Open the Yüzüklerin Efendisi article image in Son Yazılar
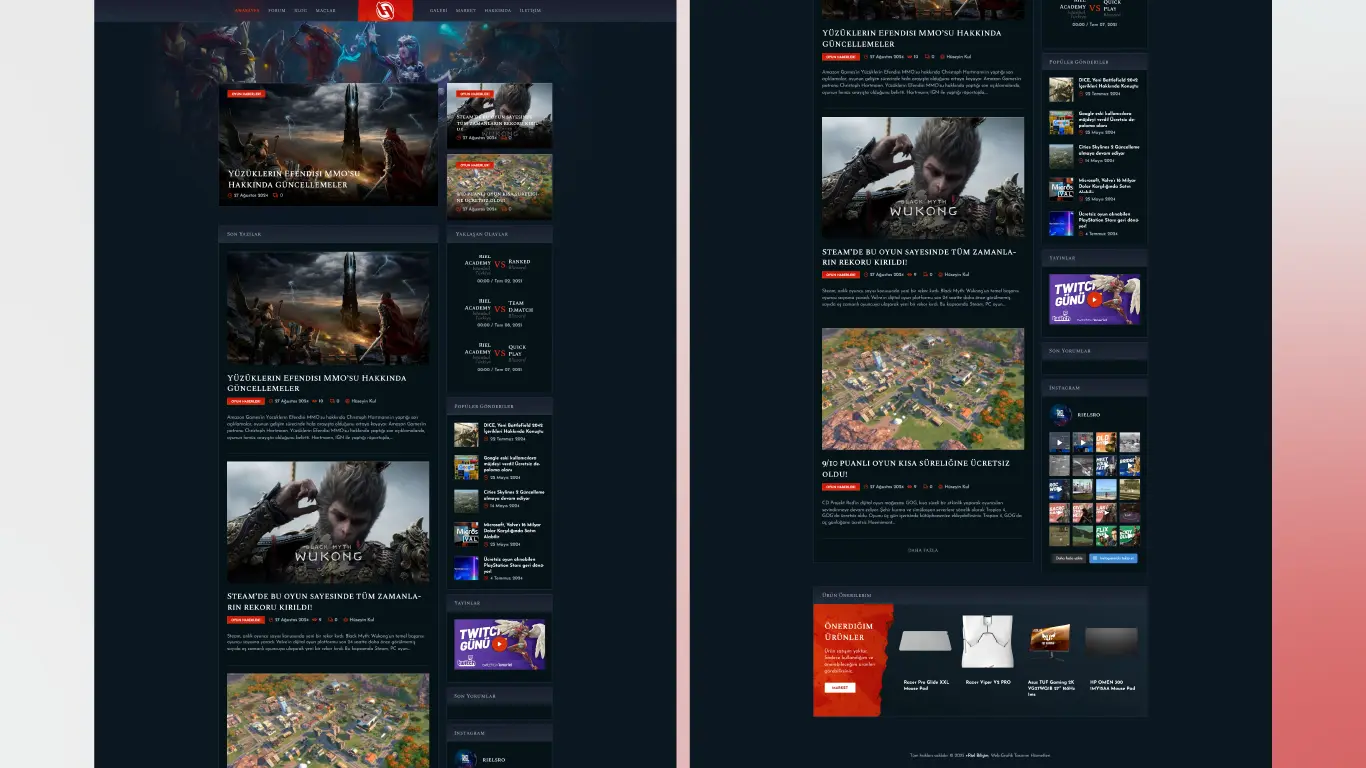This screenshot has width=1366, height=768. pyautogui.click(x=328, y=308)
